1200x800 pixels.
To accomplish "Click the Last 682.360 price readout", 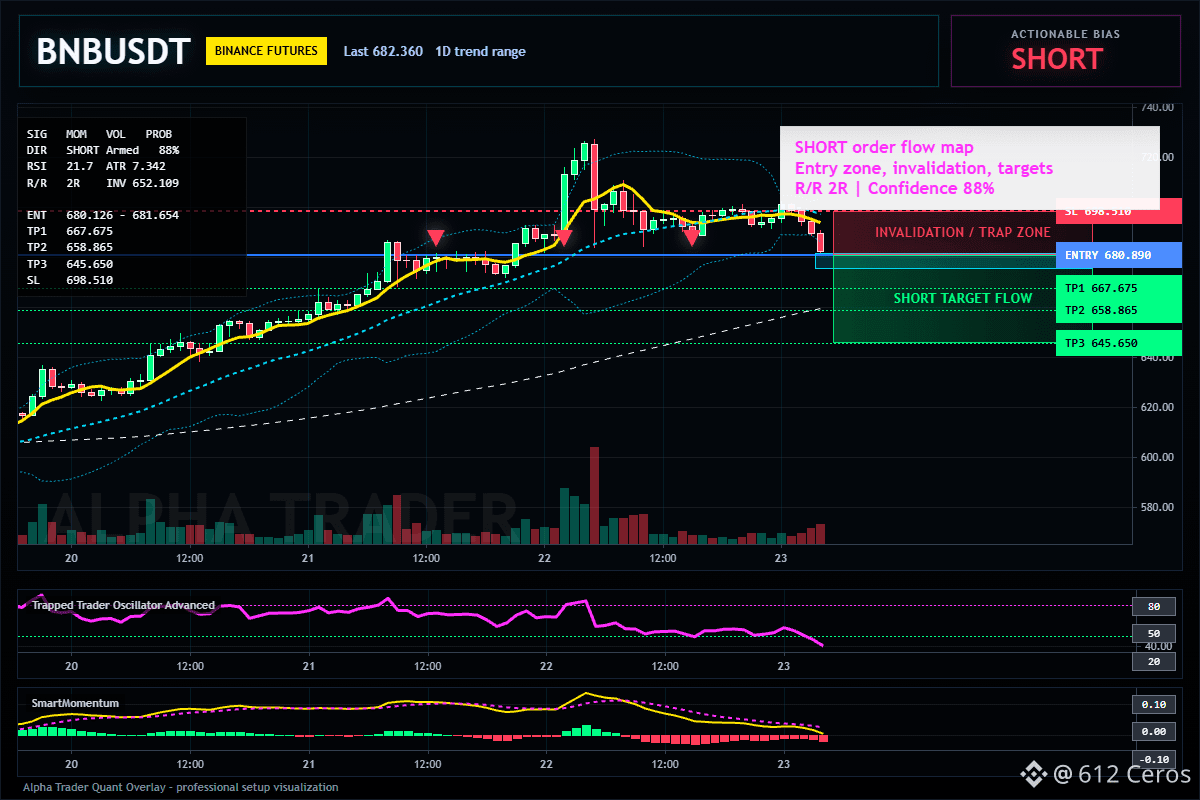I will click(x=383, y=51).
